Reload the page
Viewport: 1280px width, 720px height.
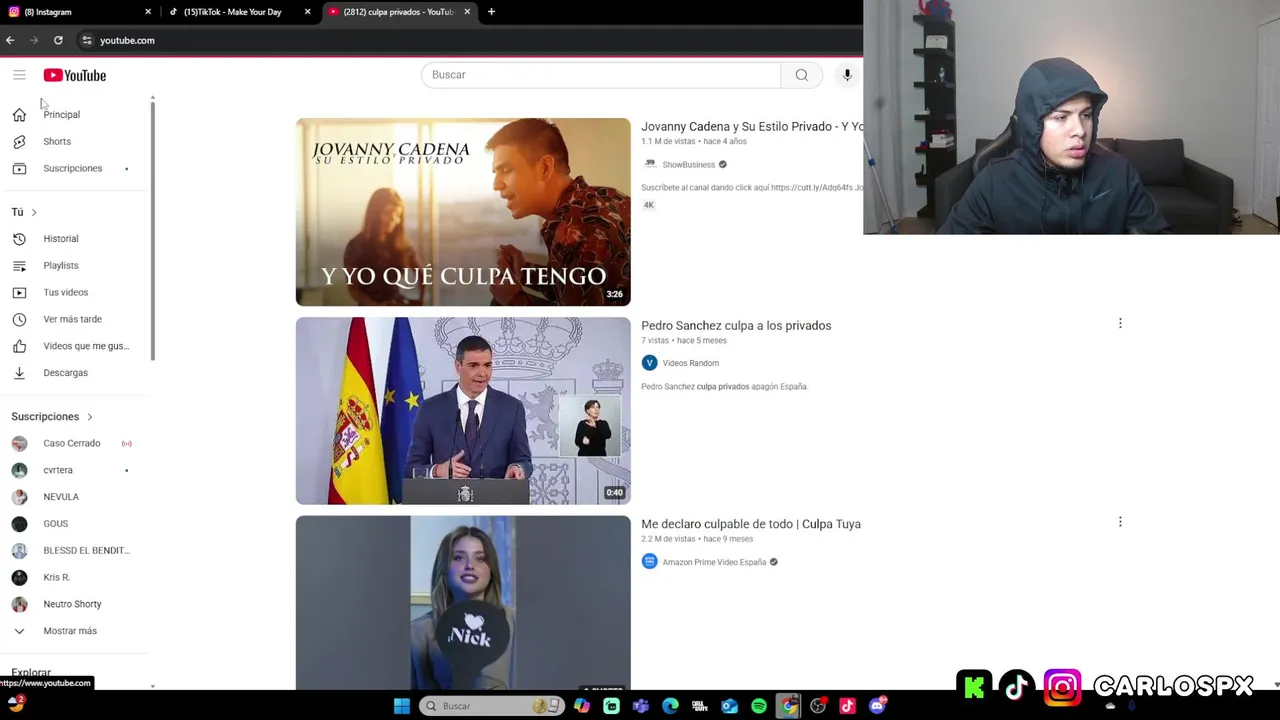pyautogui.click(x=58, y=41)
